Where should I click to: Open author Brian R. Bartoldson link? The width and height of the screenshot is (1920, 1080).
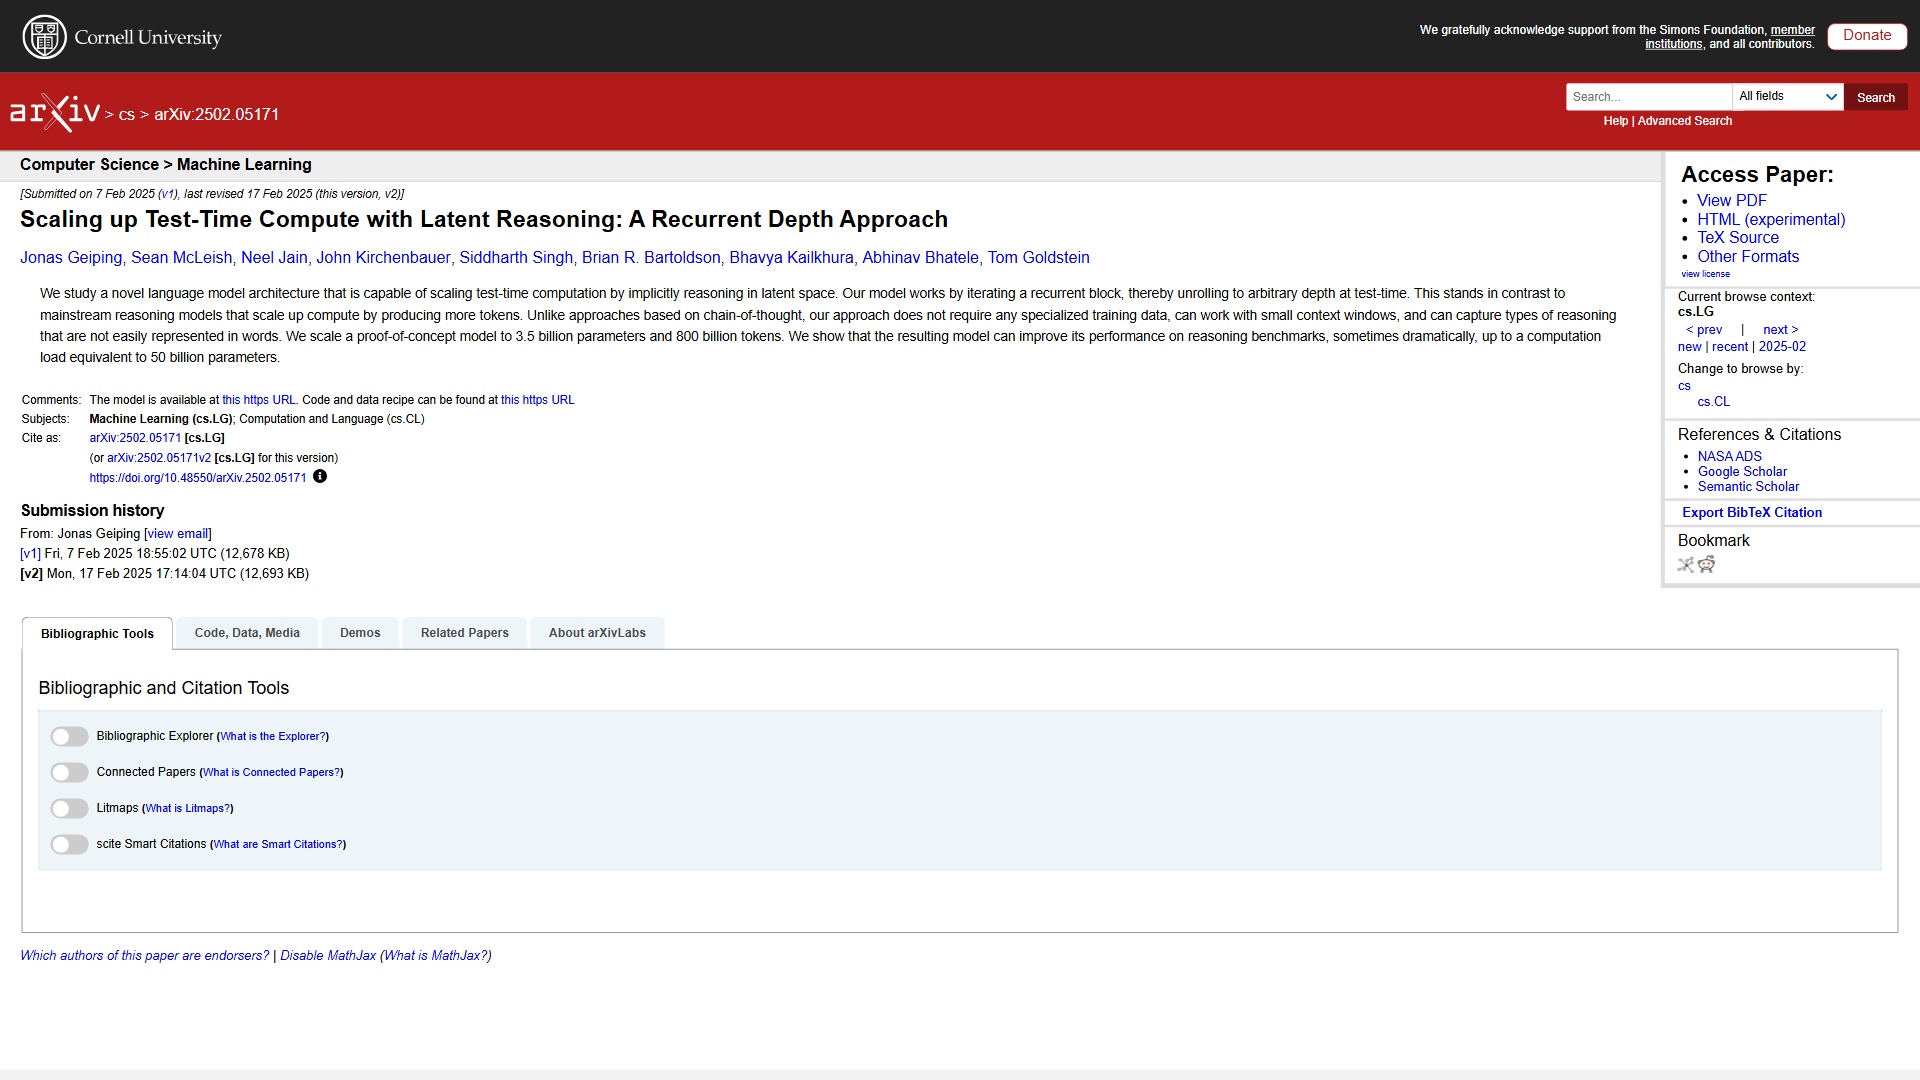651,257
